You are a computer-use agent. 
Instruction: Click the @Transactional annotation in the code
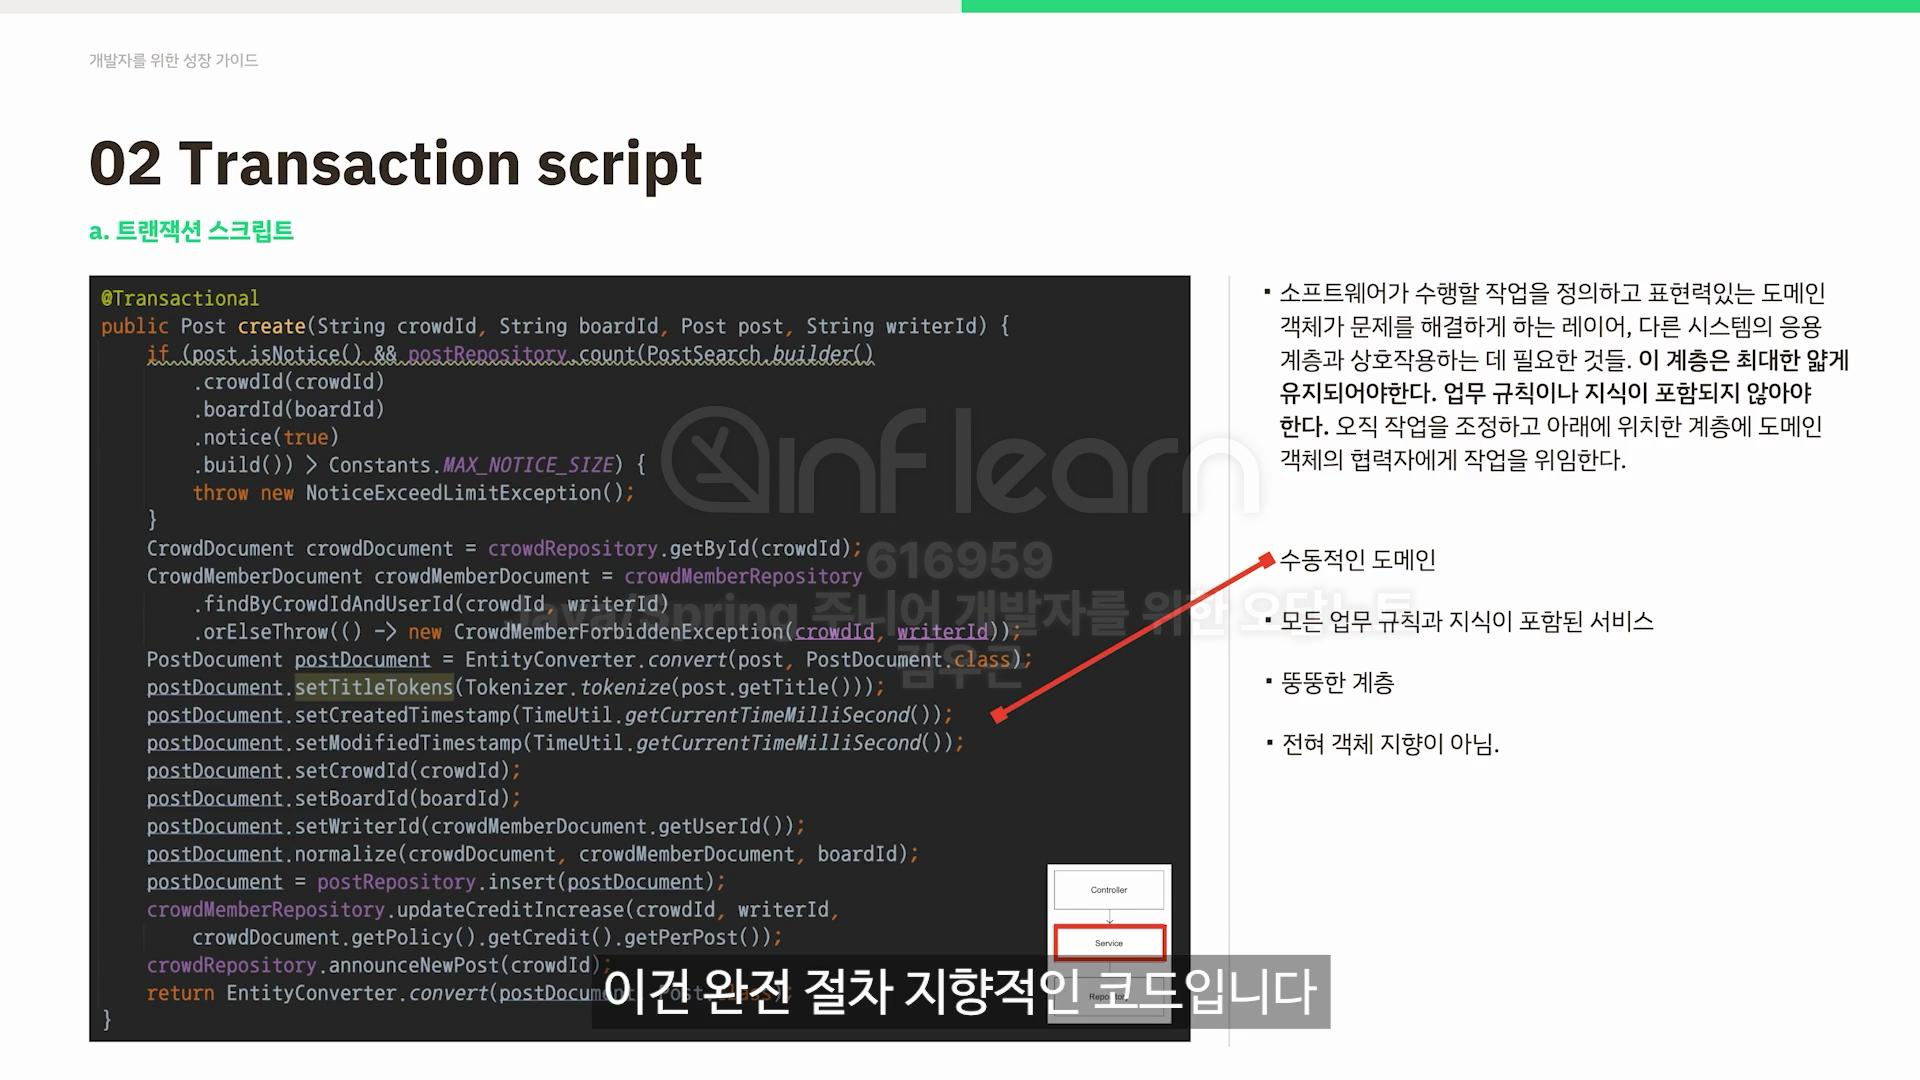[x=180, y=298]
